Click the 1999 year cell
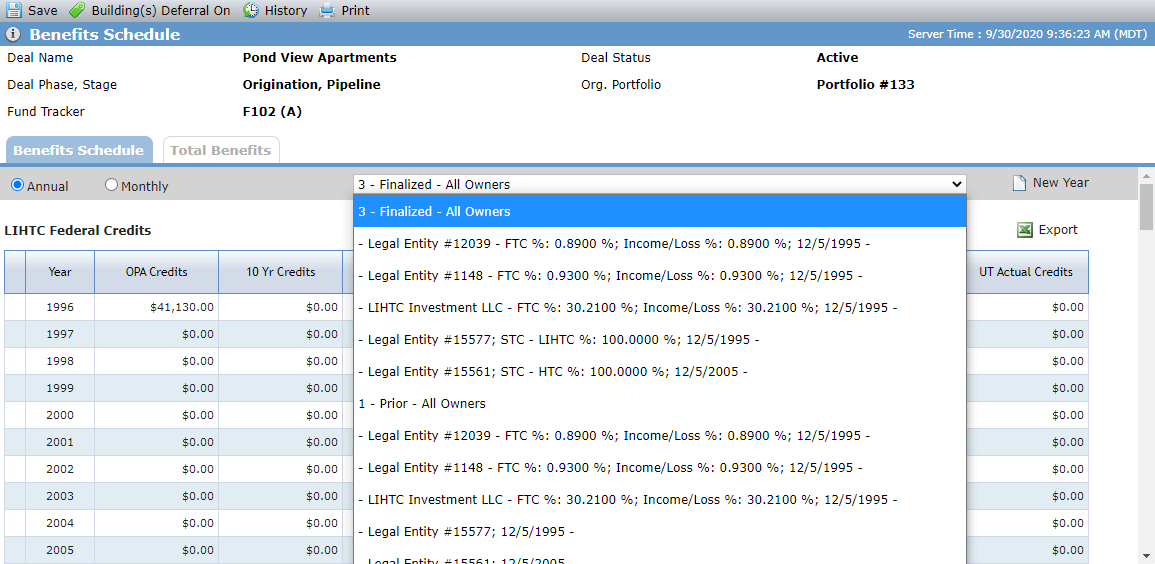This screenshot has width=1155, height=564. pyautogui.click(x=60, y=388)
